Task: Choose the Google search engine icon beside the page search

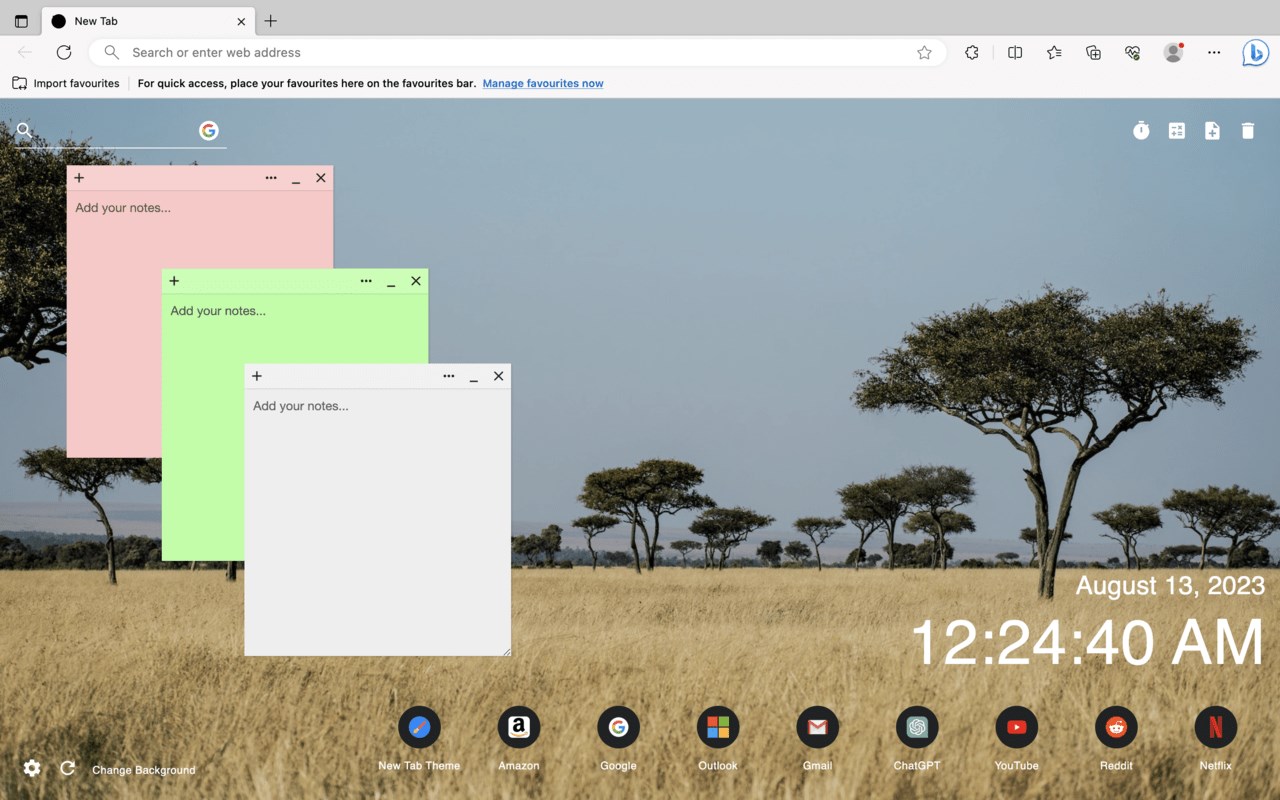Action: coord(208,130)
